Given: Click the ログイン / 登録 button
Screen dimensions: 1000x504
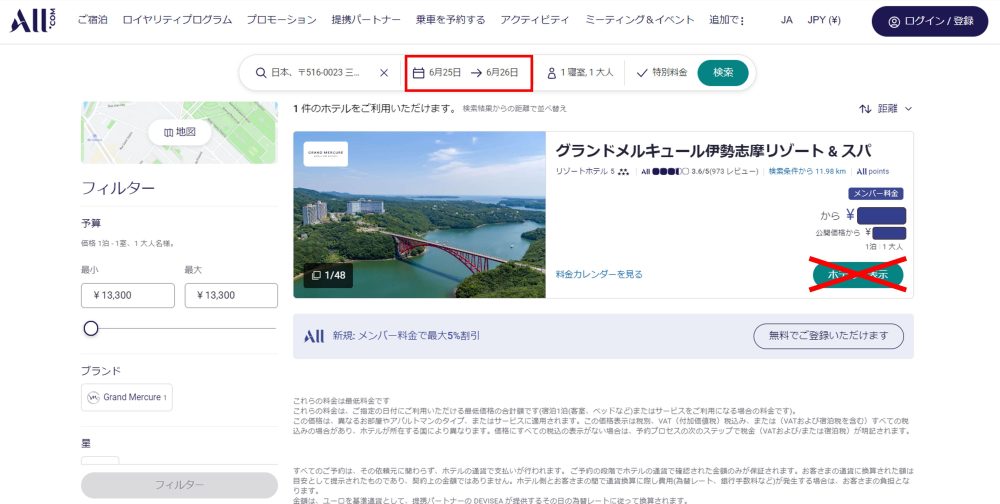Looking at the screenshot, I should coord(930,21).
